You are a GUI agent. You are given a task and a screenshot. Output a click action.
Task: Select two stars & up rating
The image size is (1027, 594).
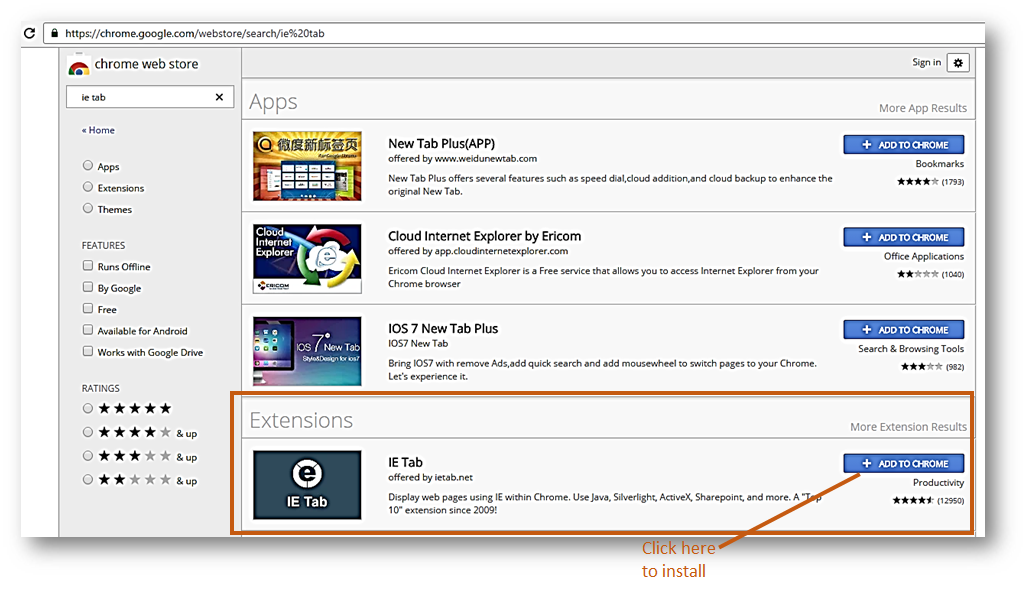(88, 479)
